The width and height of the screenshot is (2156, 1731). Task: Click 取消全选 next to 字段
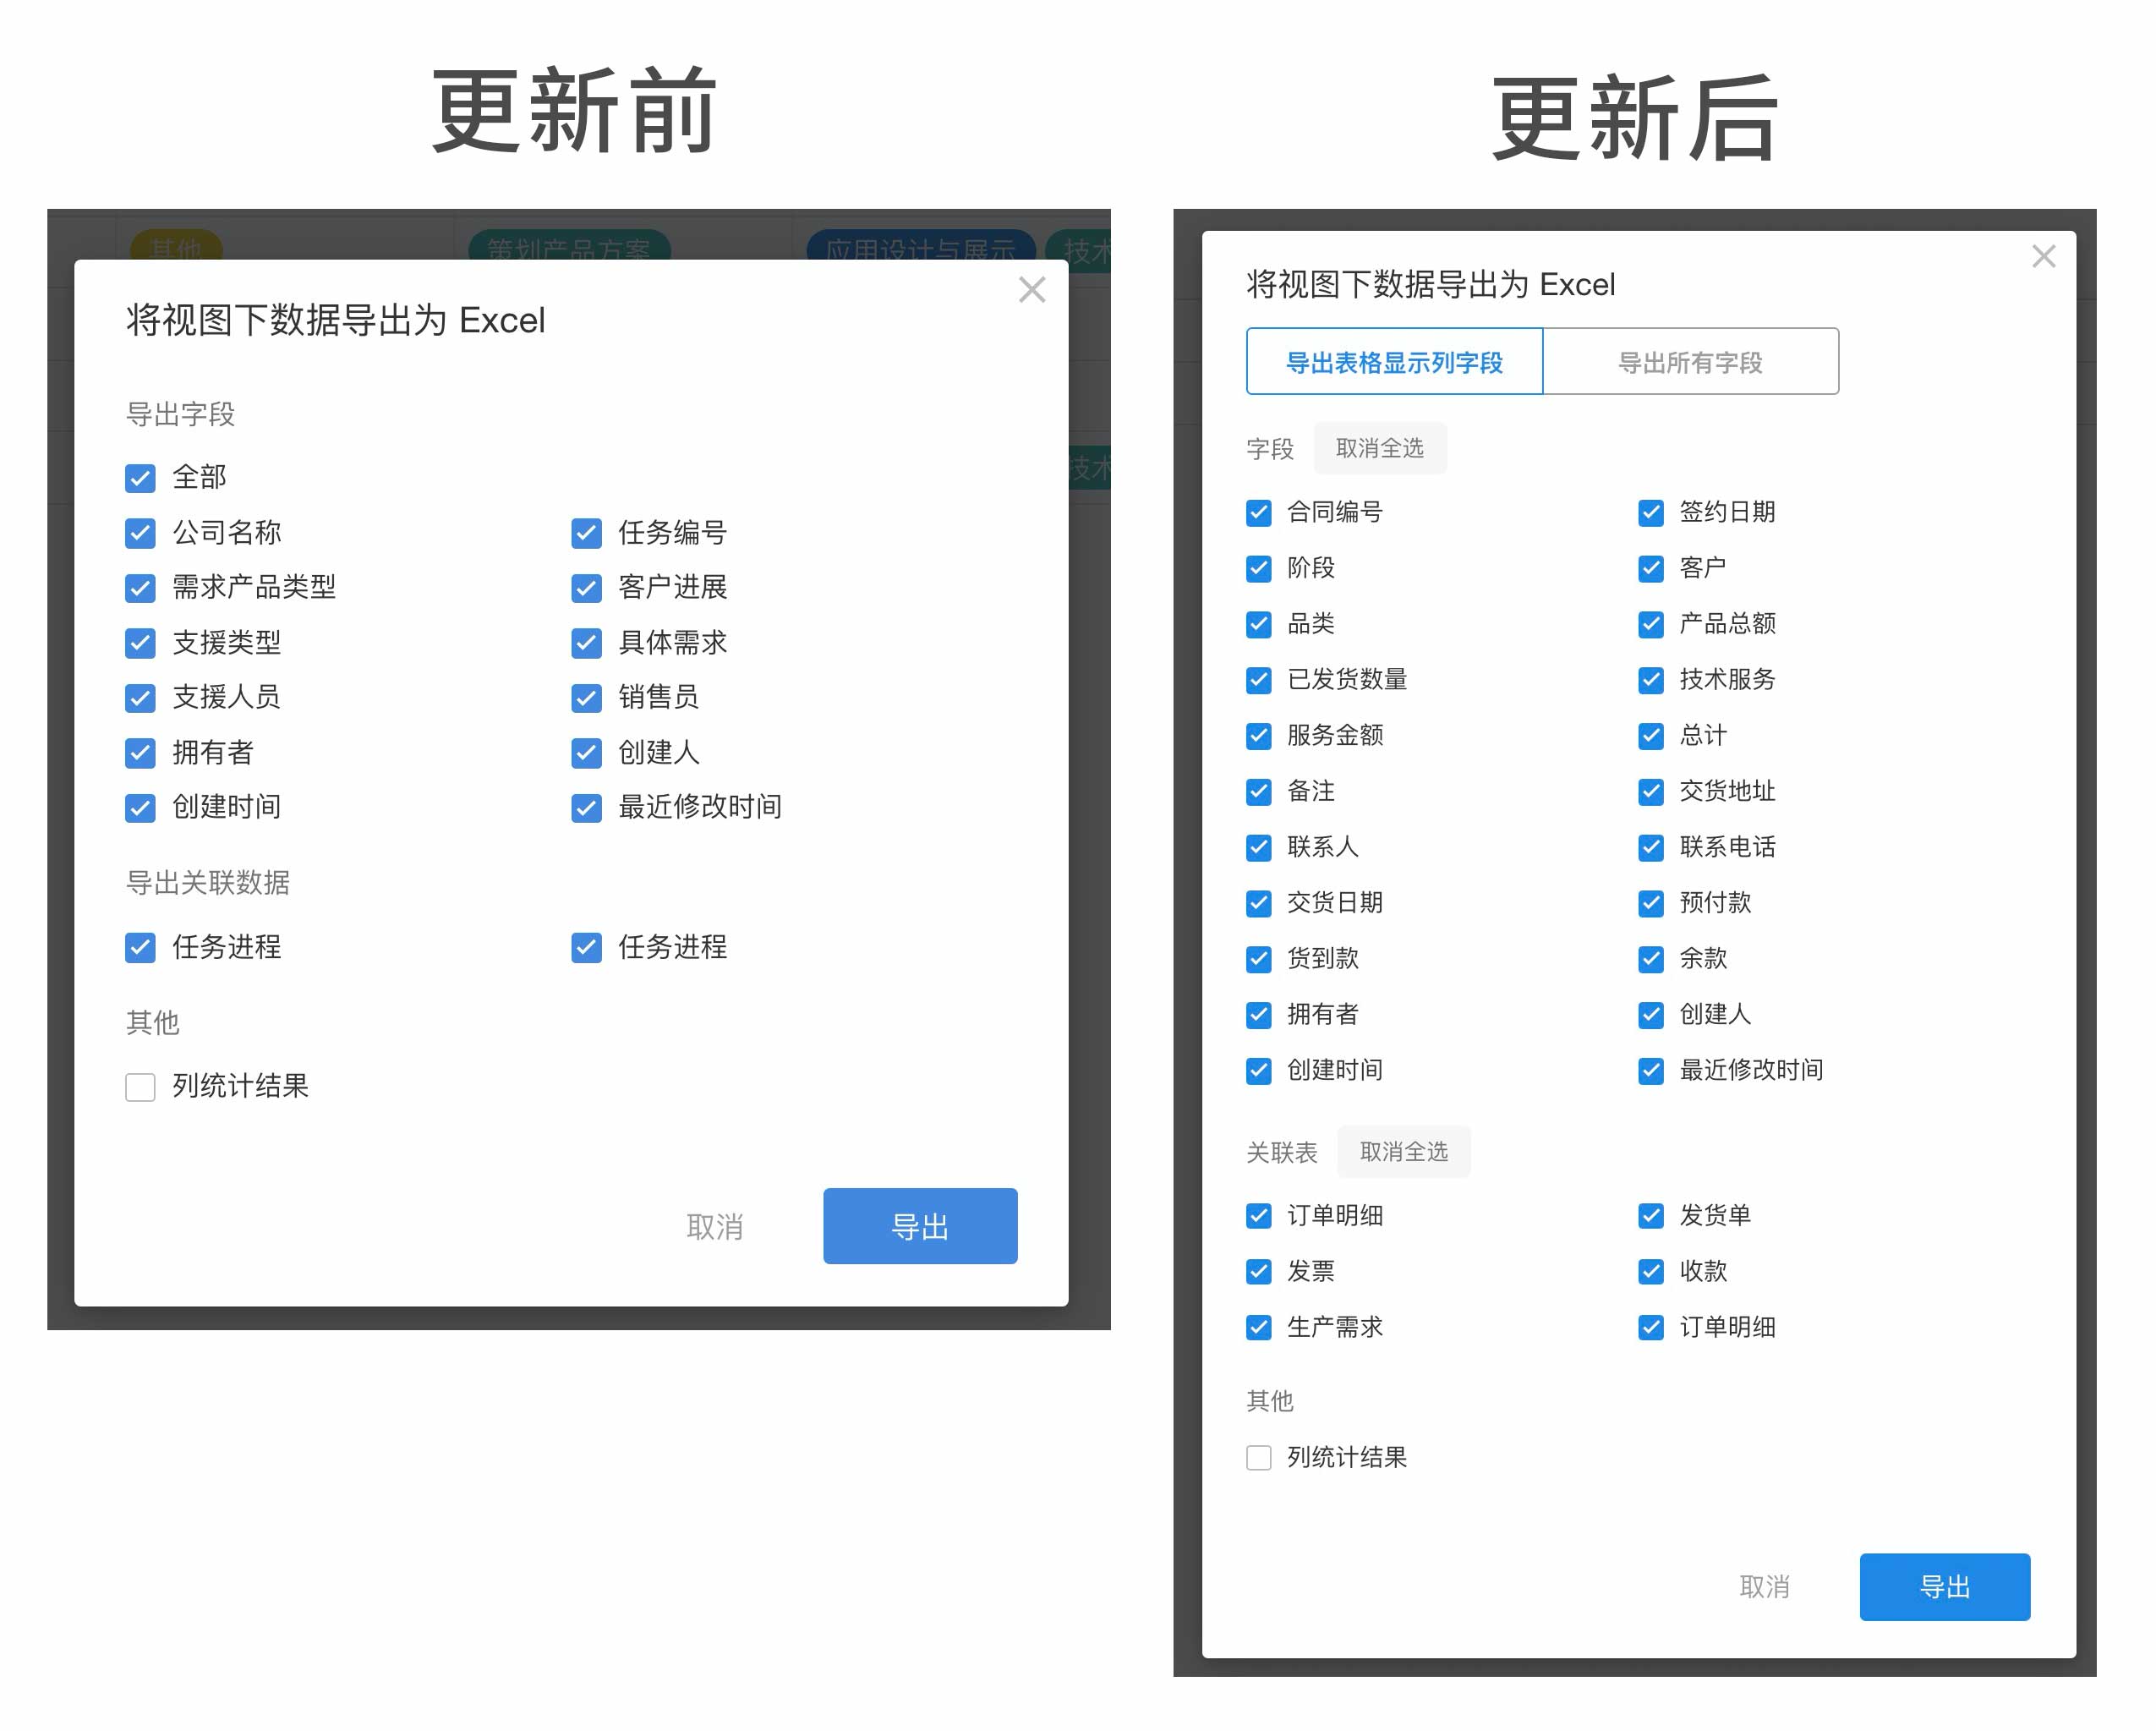[1379, 449]
